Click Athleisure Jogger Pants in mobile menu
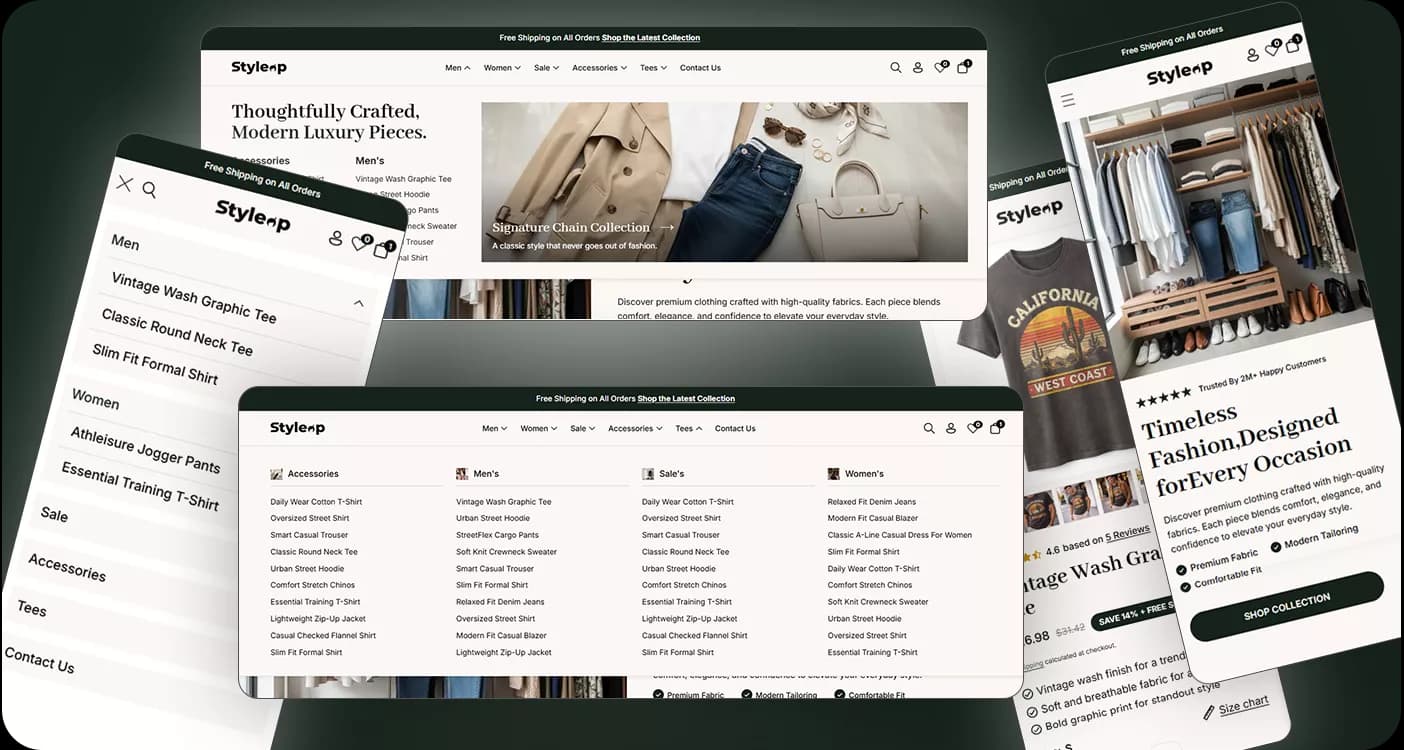The height and width of the screenshot is (750, 1404). [x=145, y=449]
